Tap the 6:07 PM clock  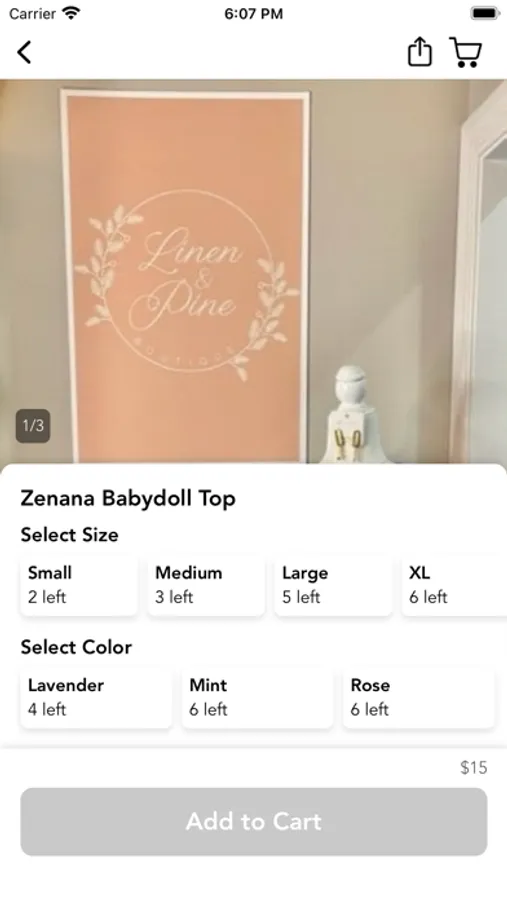pos(253,14)
